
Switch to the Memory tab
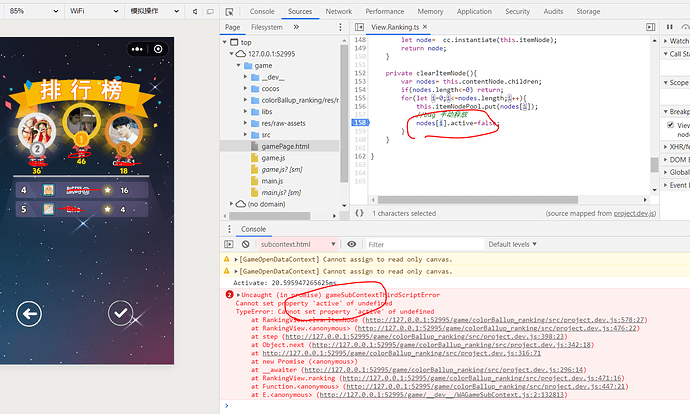[430, 11]
